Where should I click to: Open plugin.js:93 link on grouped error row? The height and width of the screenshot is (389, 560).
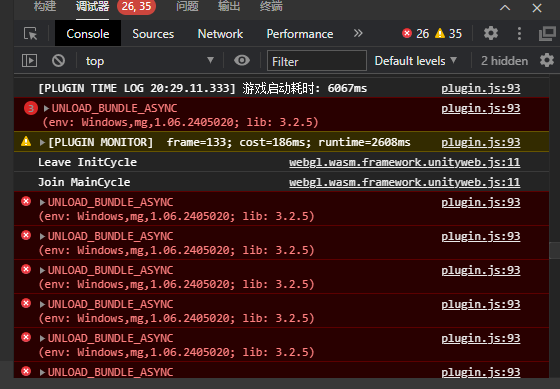(x=481, y=108)
